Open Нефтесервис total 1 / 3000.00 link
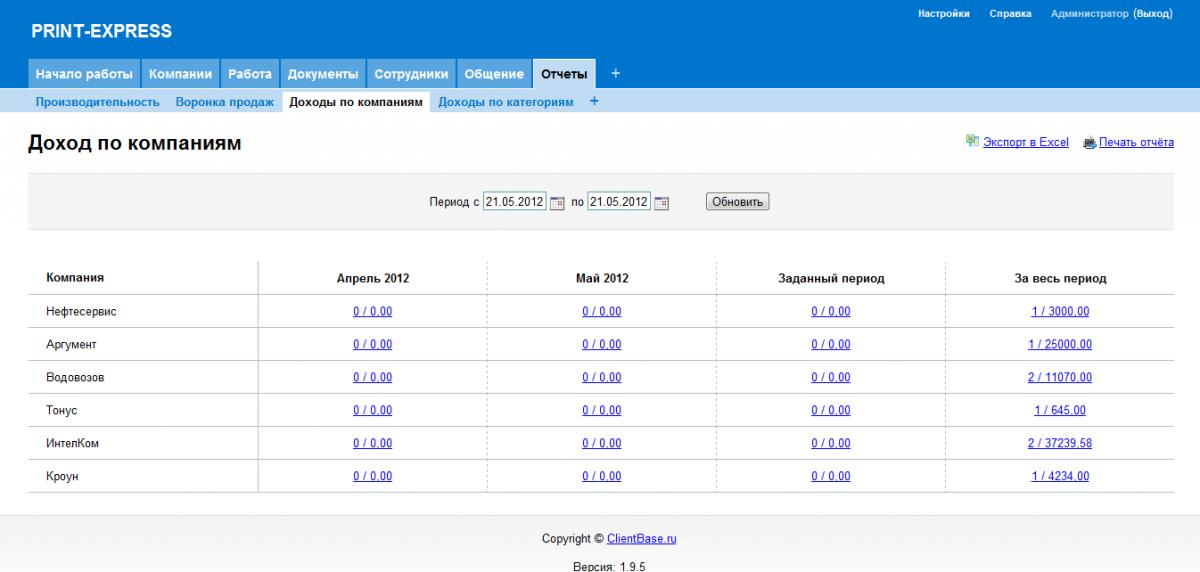The width and height of the screenshot is (1200, 572). (x=1060, y=312)
